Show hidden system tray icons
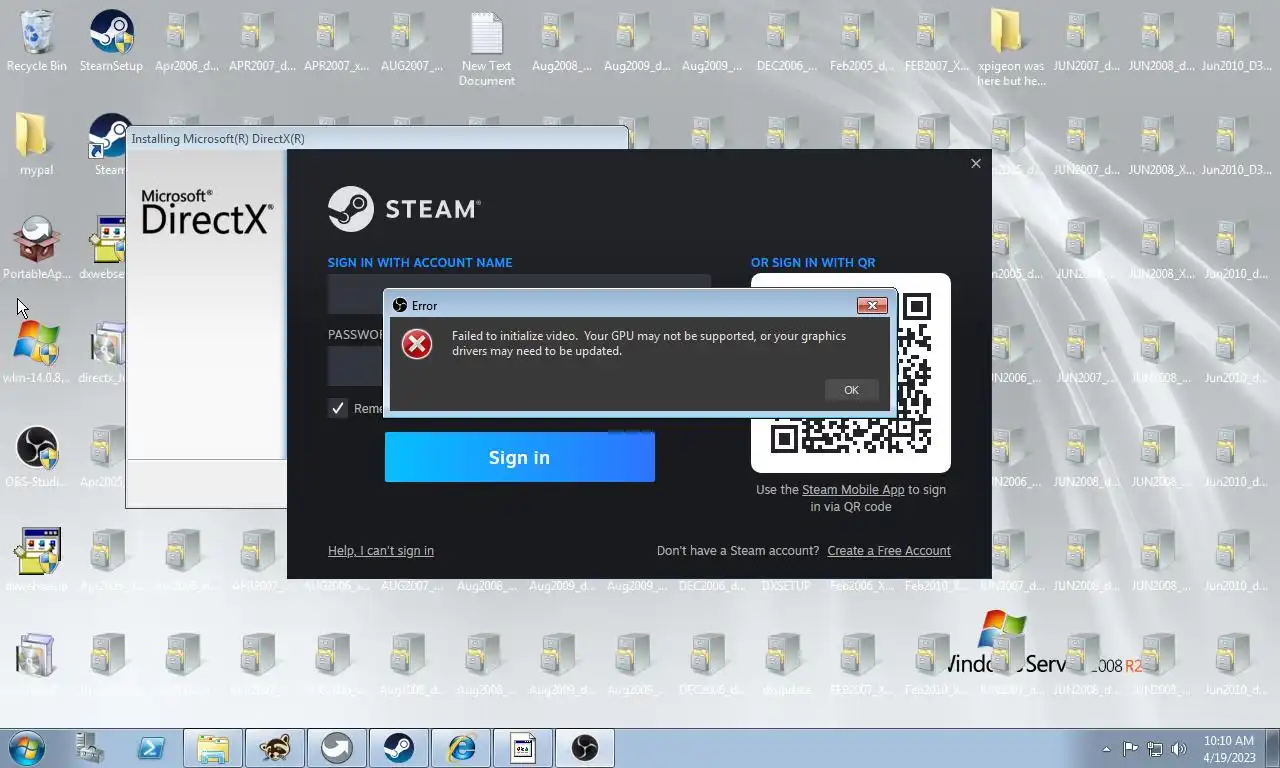1280x768 pixels. (1106, 749)
